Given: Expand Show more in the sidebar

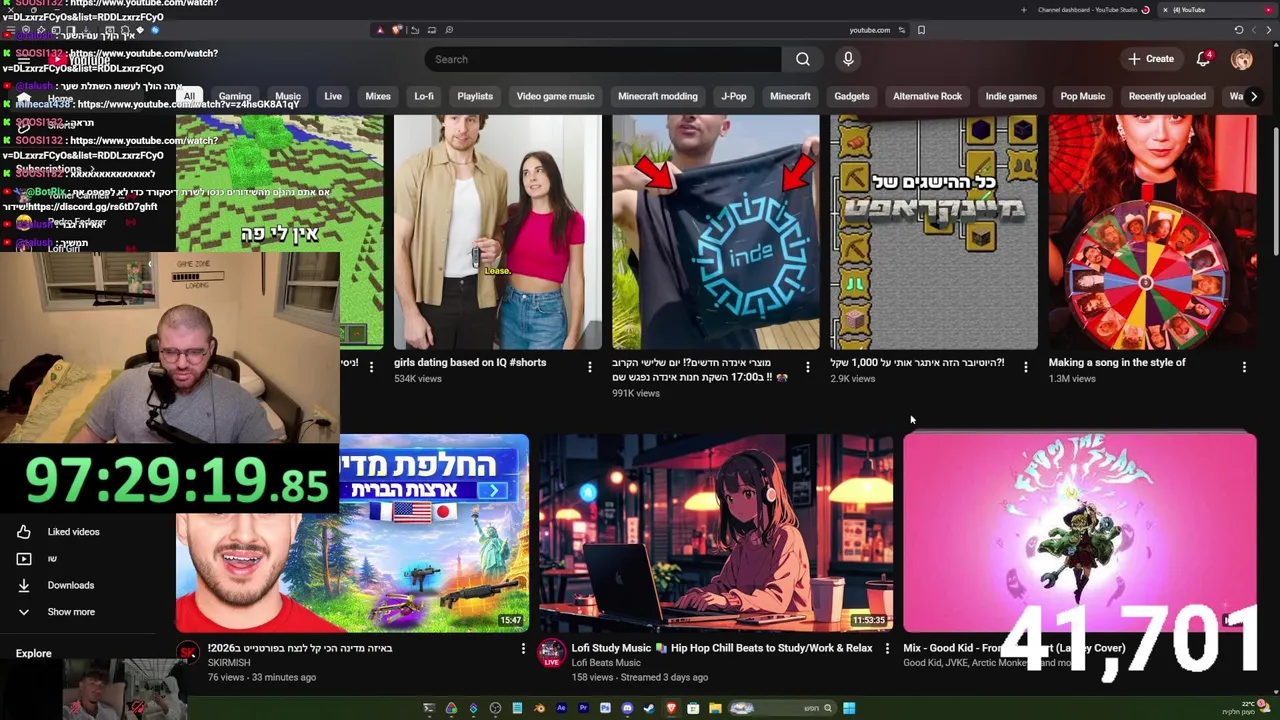Looking at the screenshot, I should point(71,612).
